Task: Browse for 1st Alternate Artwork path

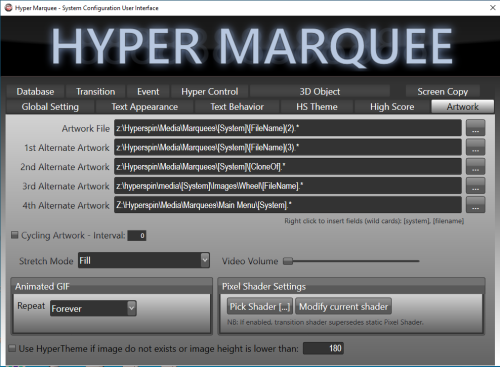Action: pos(475,147)
